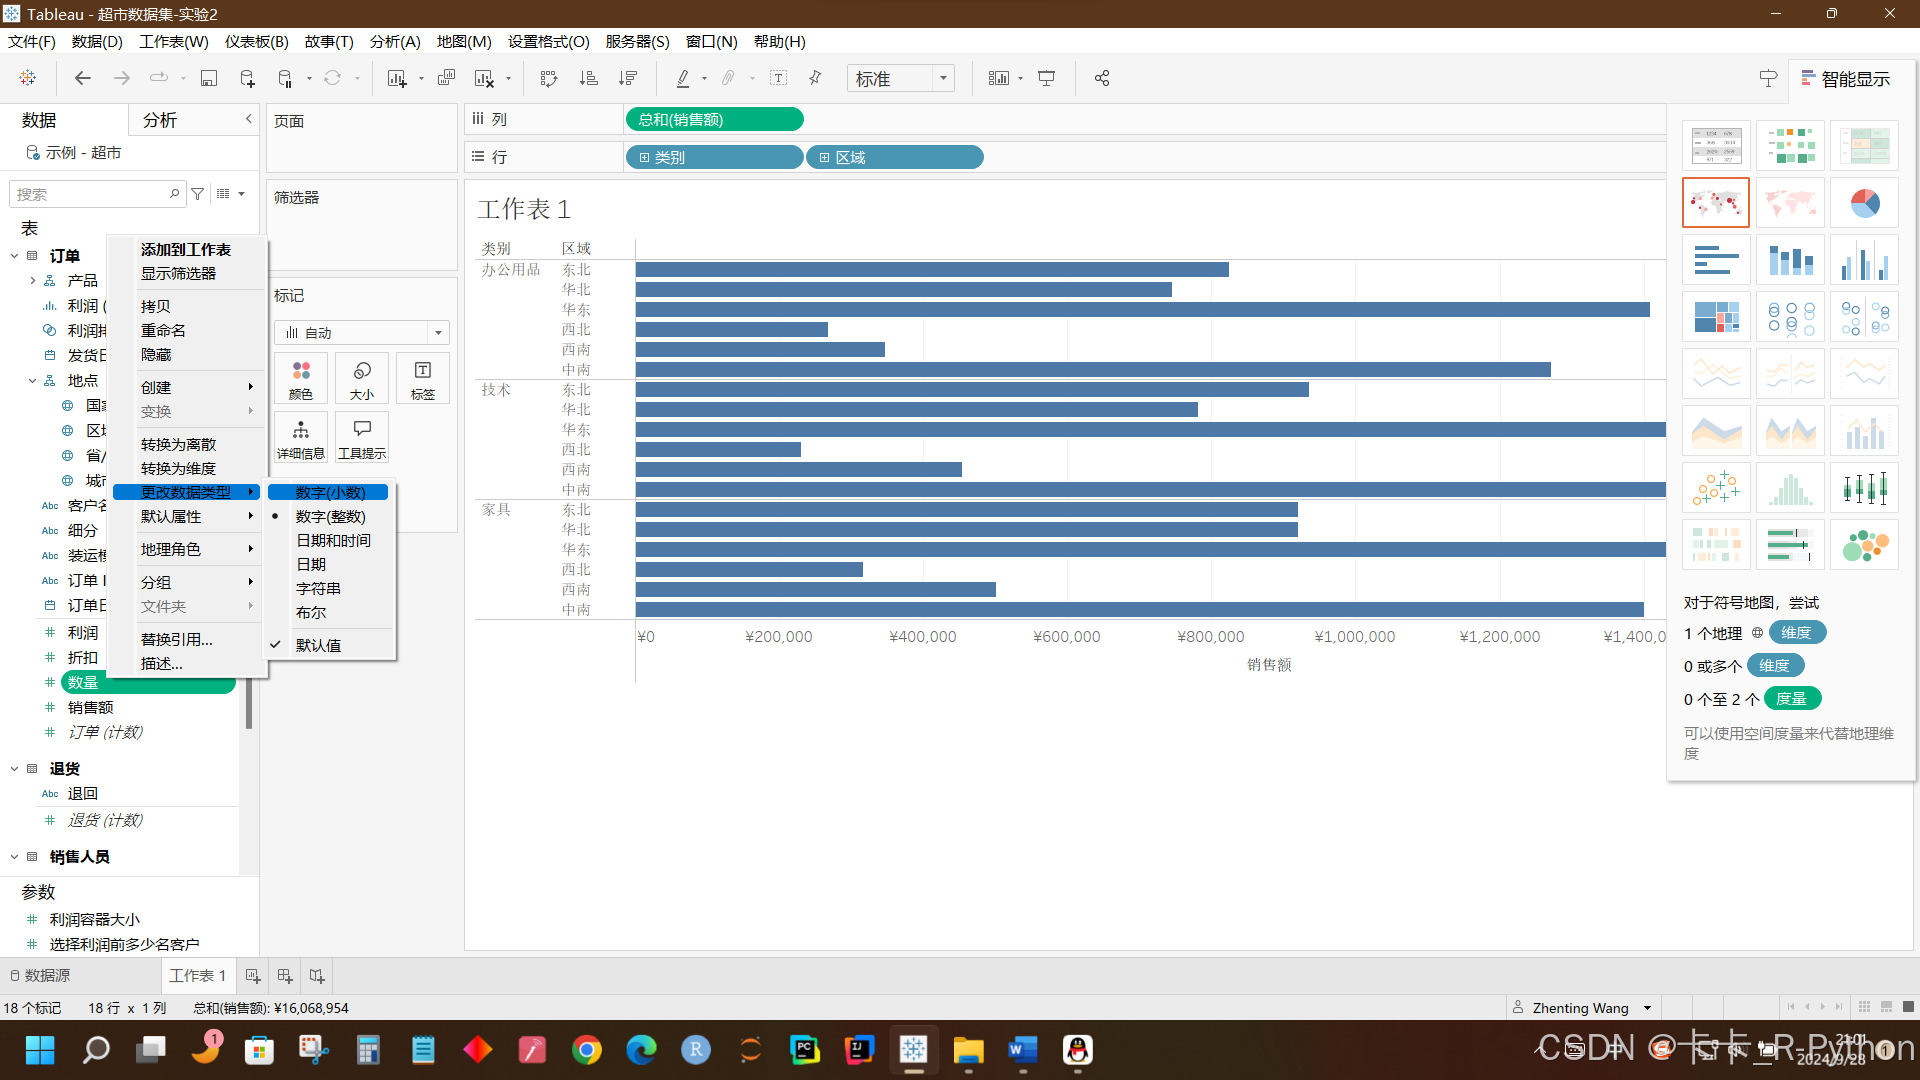The width and height of the screenshot is (1920, 1080).
Task: Switch to the 分析 pane tab
Action: 160,120
